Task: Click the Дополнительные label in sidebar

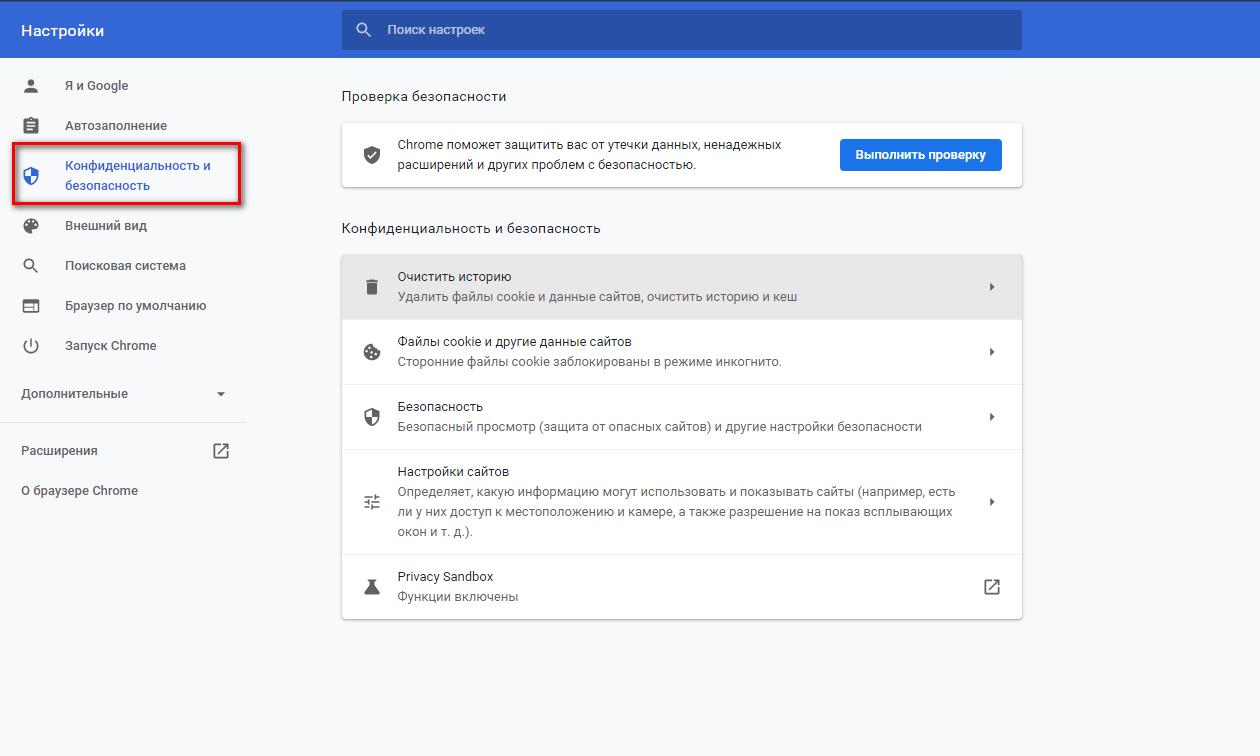Action: tap(74, 394)
